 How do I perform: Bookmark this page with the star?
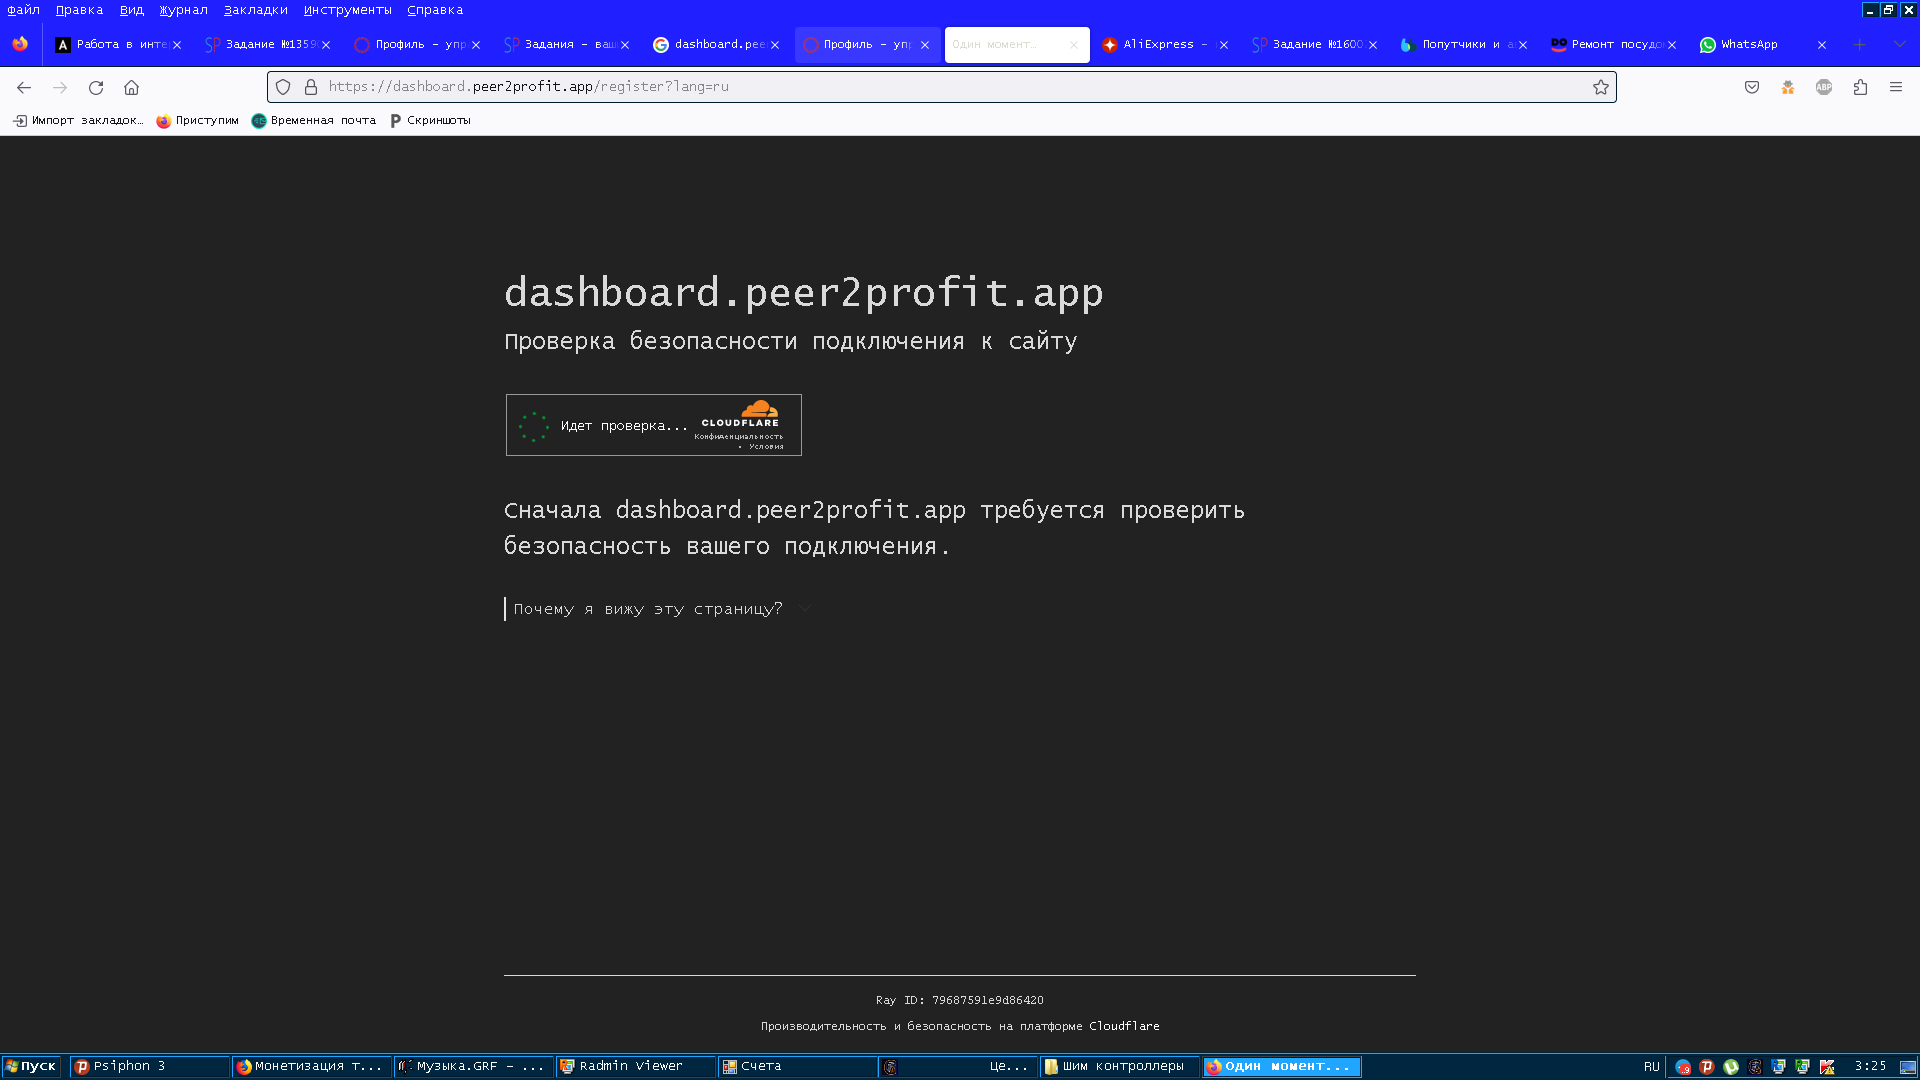pos(1601,87)
